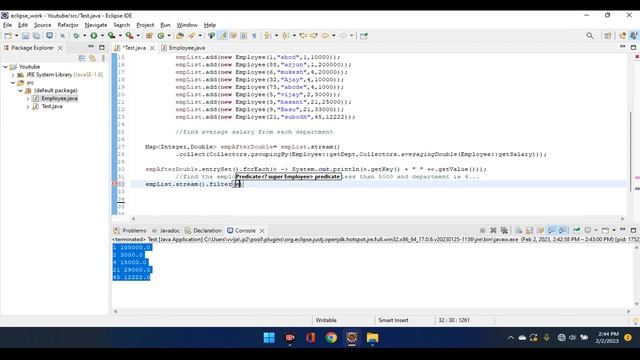640x360 pixels.
Task: Click the Pin Editor toolbar icon
Action: click(x=364, y=36)
